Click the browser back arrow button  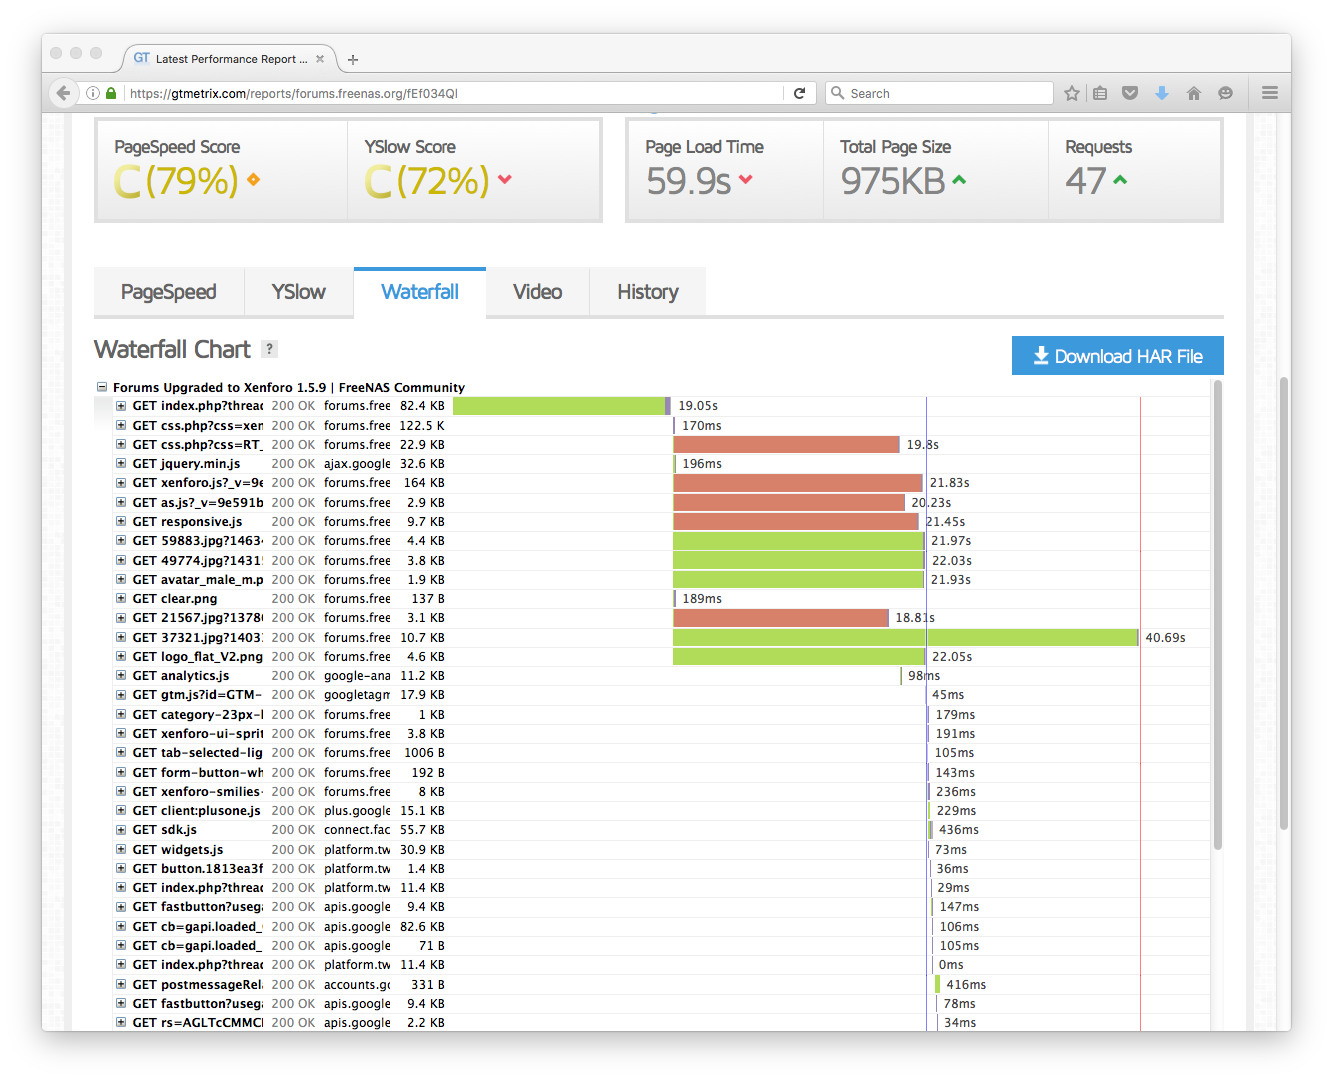click(x=63, y=93)
